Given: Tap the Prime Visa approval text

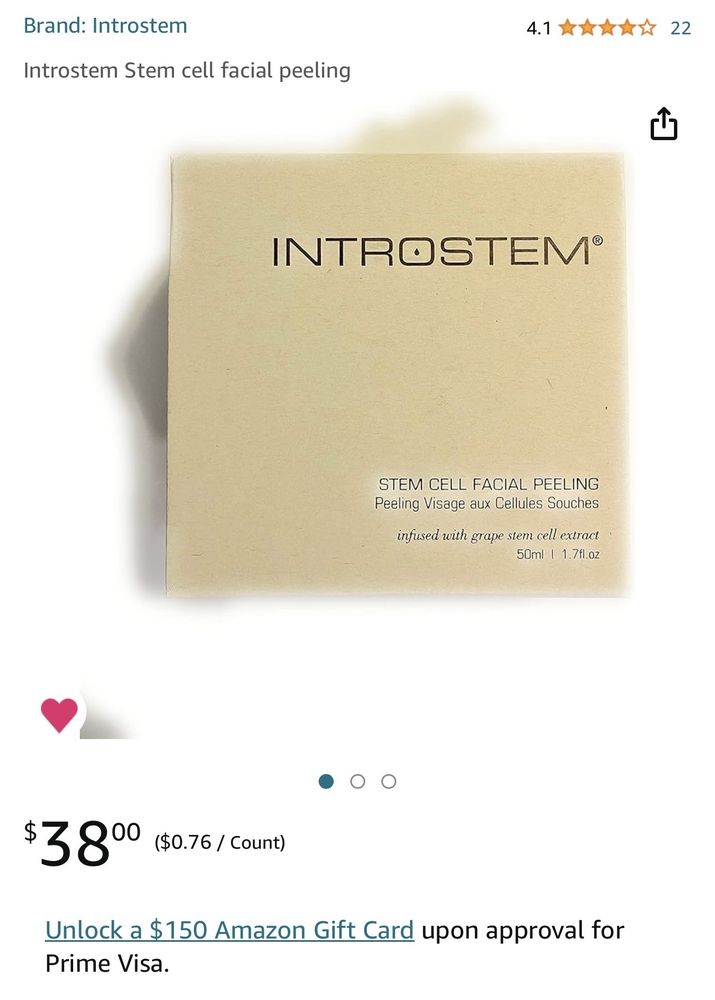Looking at the screenshot, I should point(334,946).
